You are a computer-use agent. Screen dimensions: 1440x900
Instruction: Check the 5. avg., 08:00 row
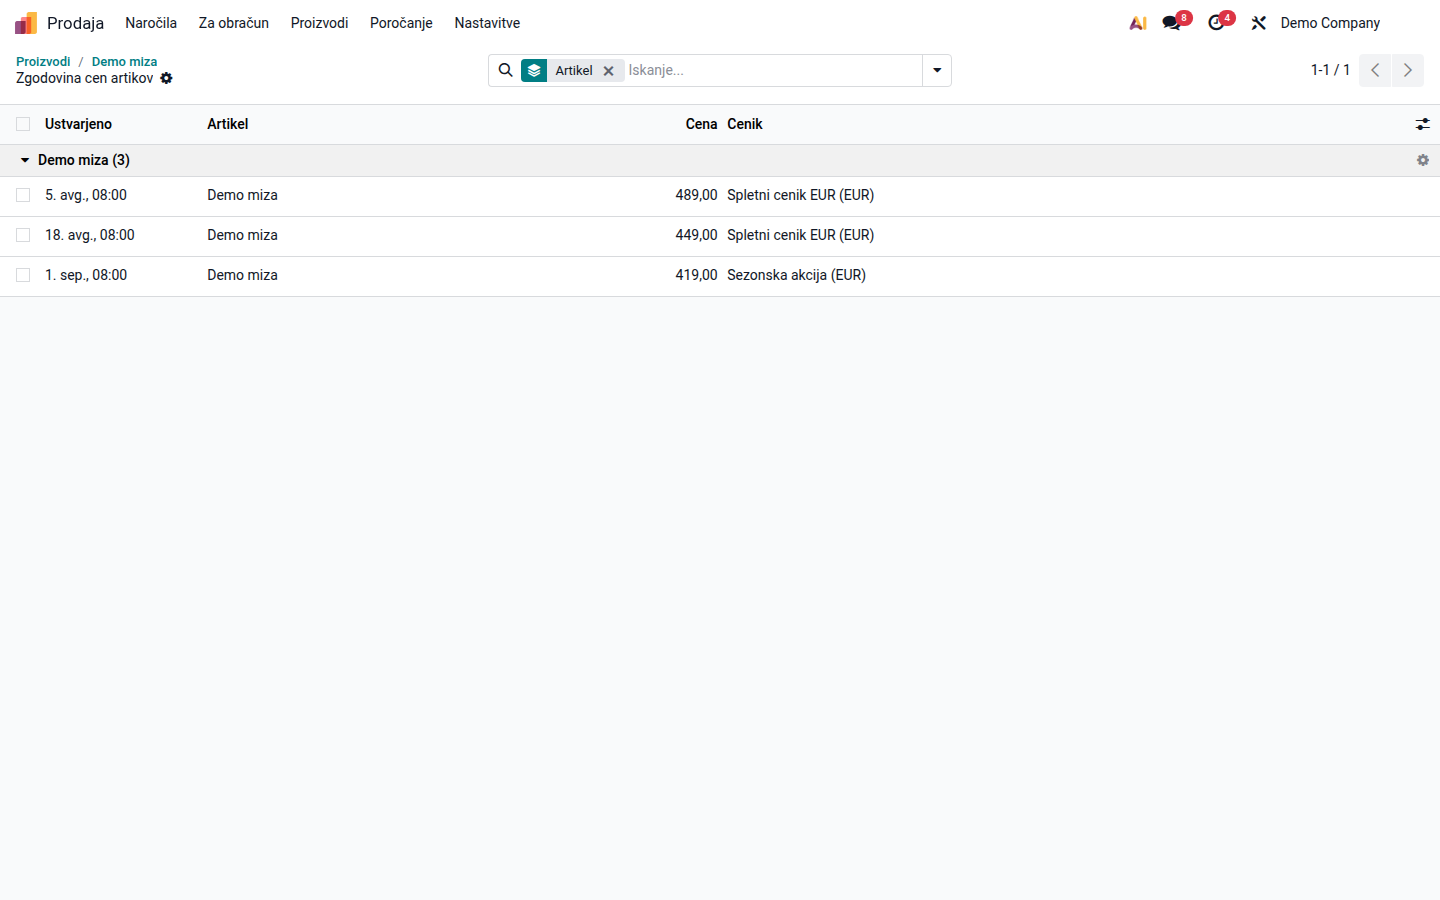pyautogui.click(x=23, y=195)
